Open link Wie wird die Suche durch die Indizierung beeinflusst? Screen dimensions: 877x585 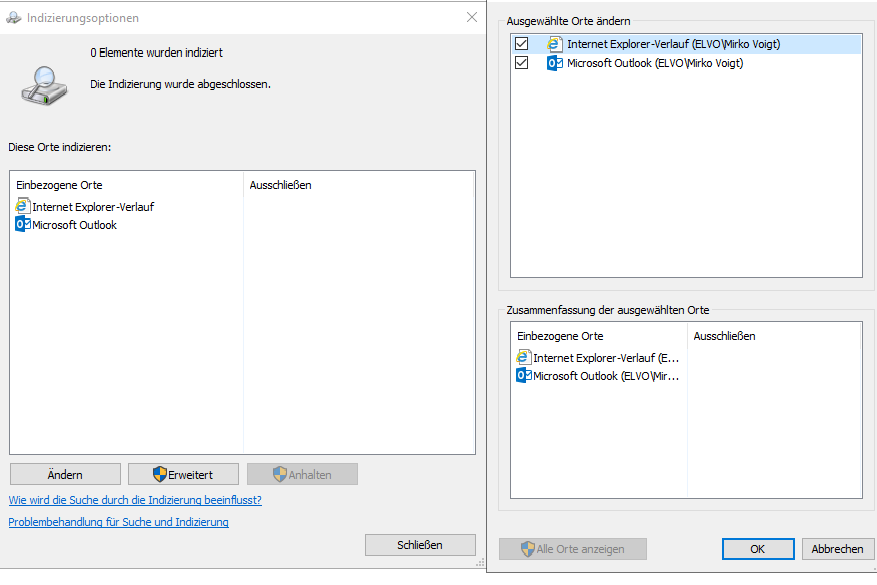135,500
